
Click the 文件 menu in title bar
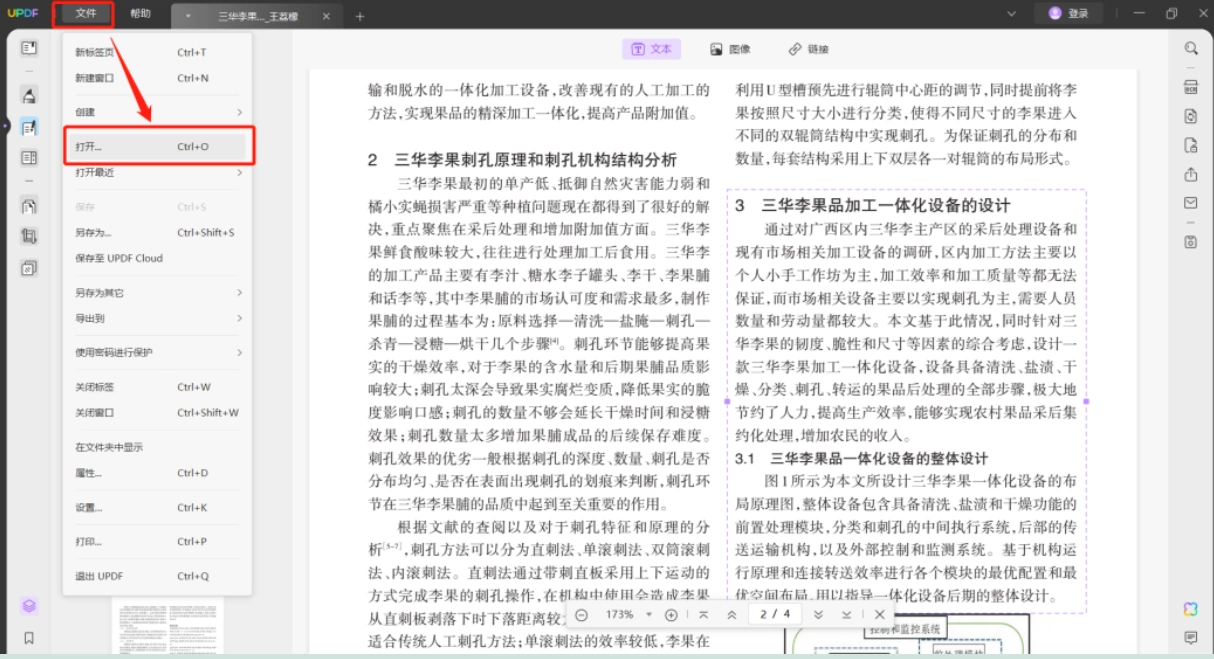click(85, 14)
